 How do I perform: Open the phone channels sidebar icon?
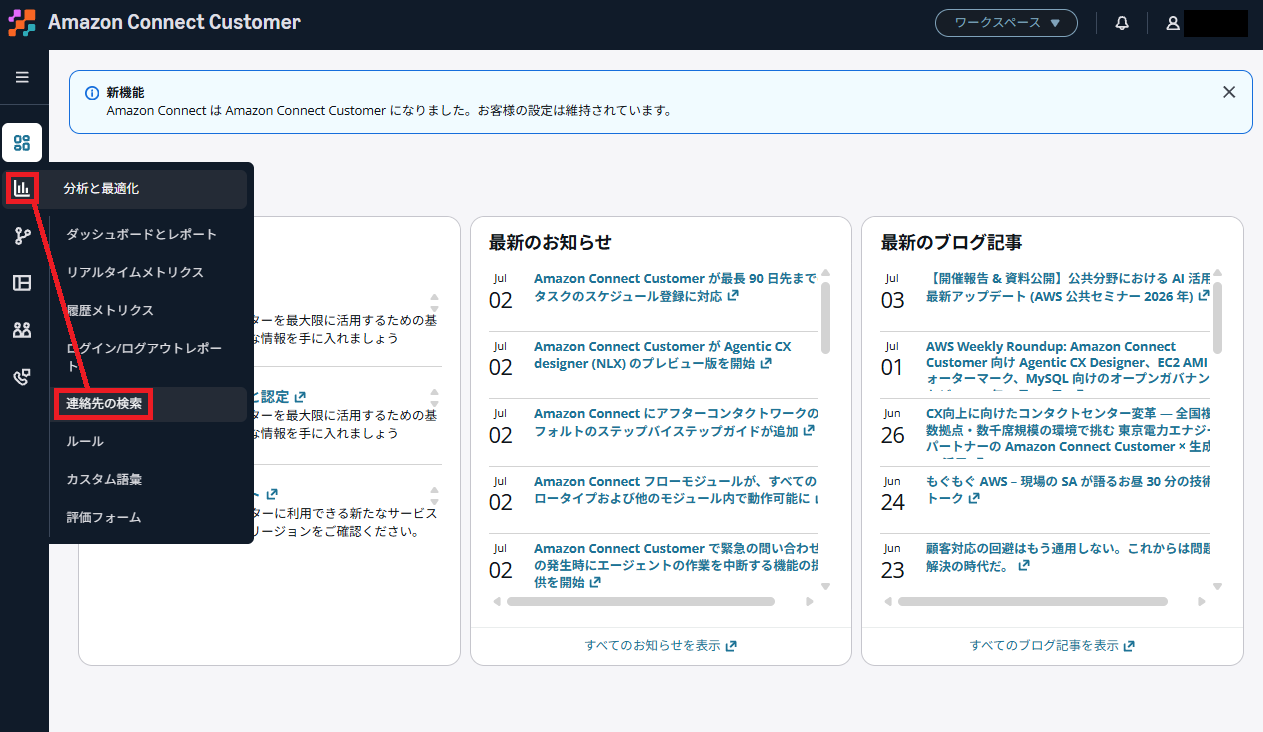(22, 377)
